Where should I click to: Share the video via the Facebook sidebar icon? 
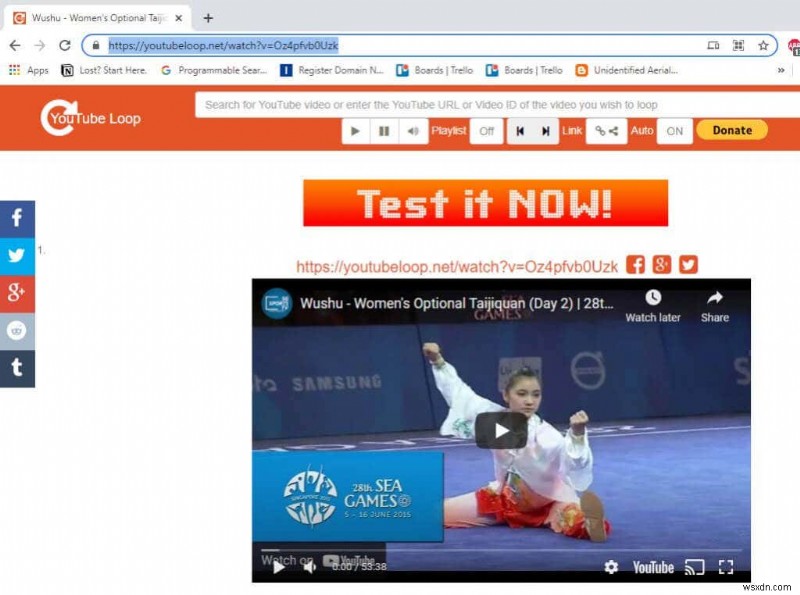click(x=17, y=218)
